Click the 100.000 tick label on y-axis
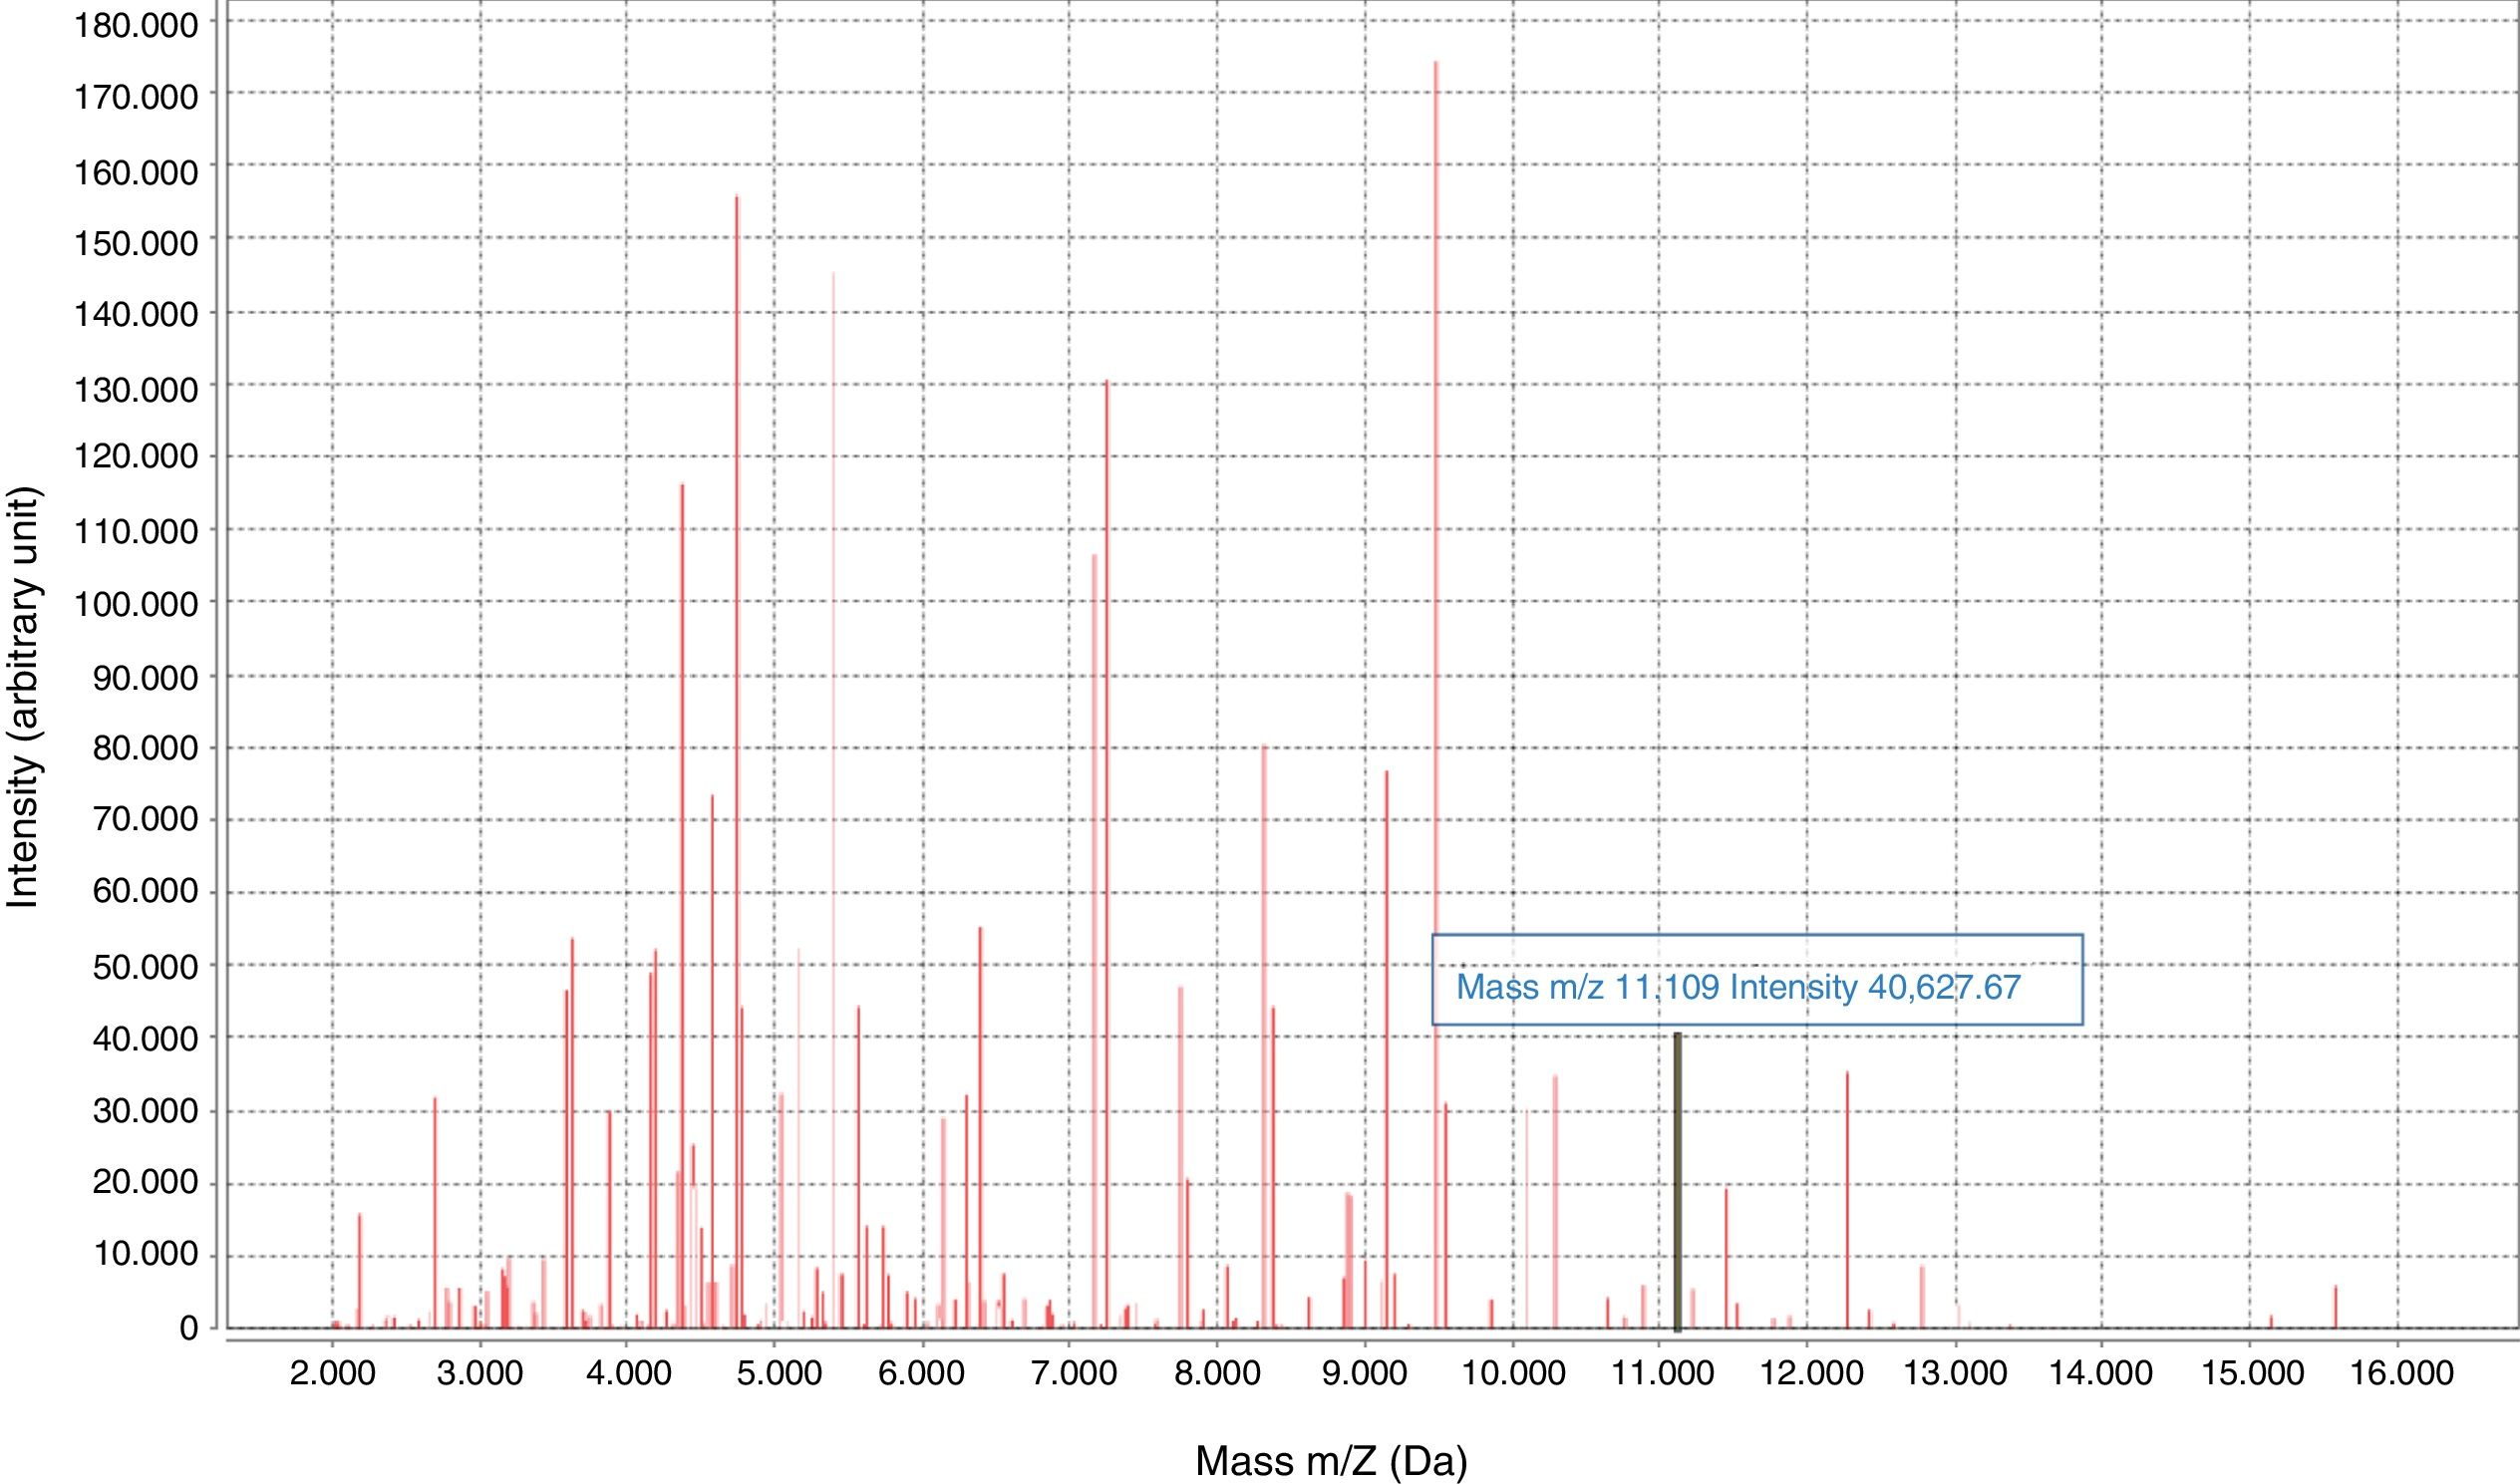 click(x=136, y=605)
